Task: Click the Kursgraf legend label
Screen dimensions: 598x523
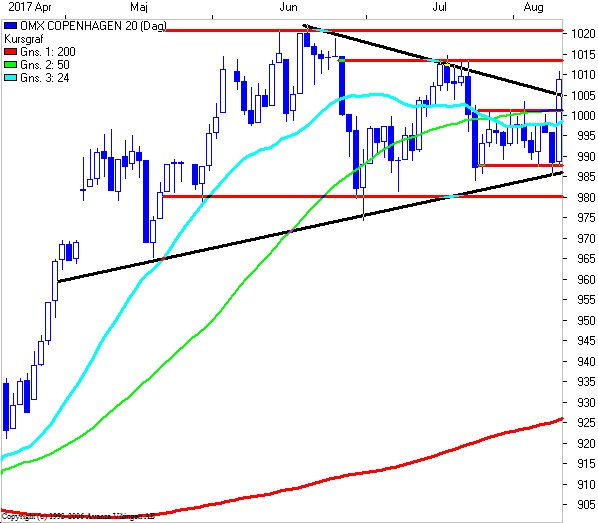Action: (24, 39)
